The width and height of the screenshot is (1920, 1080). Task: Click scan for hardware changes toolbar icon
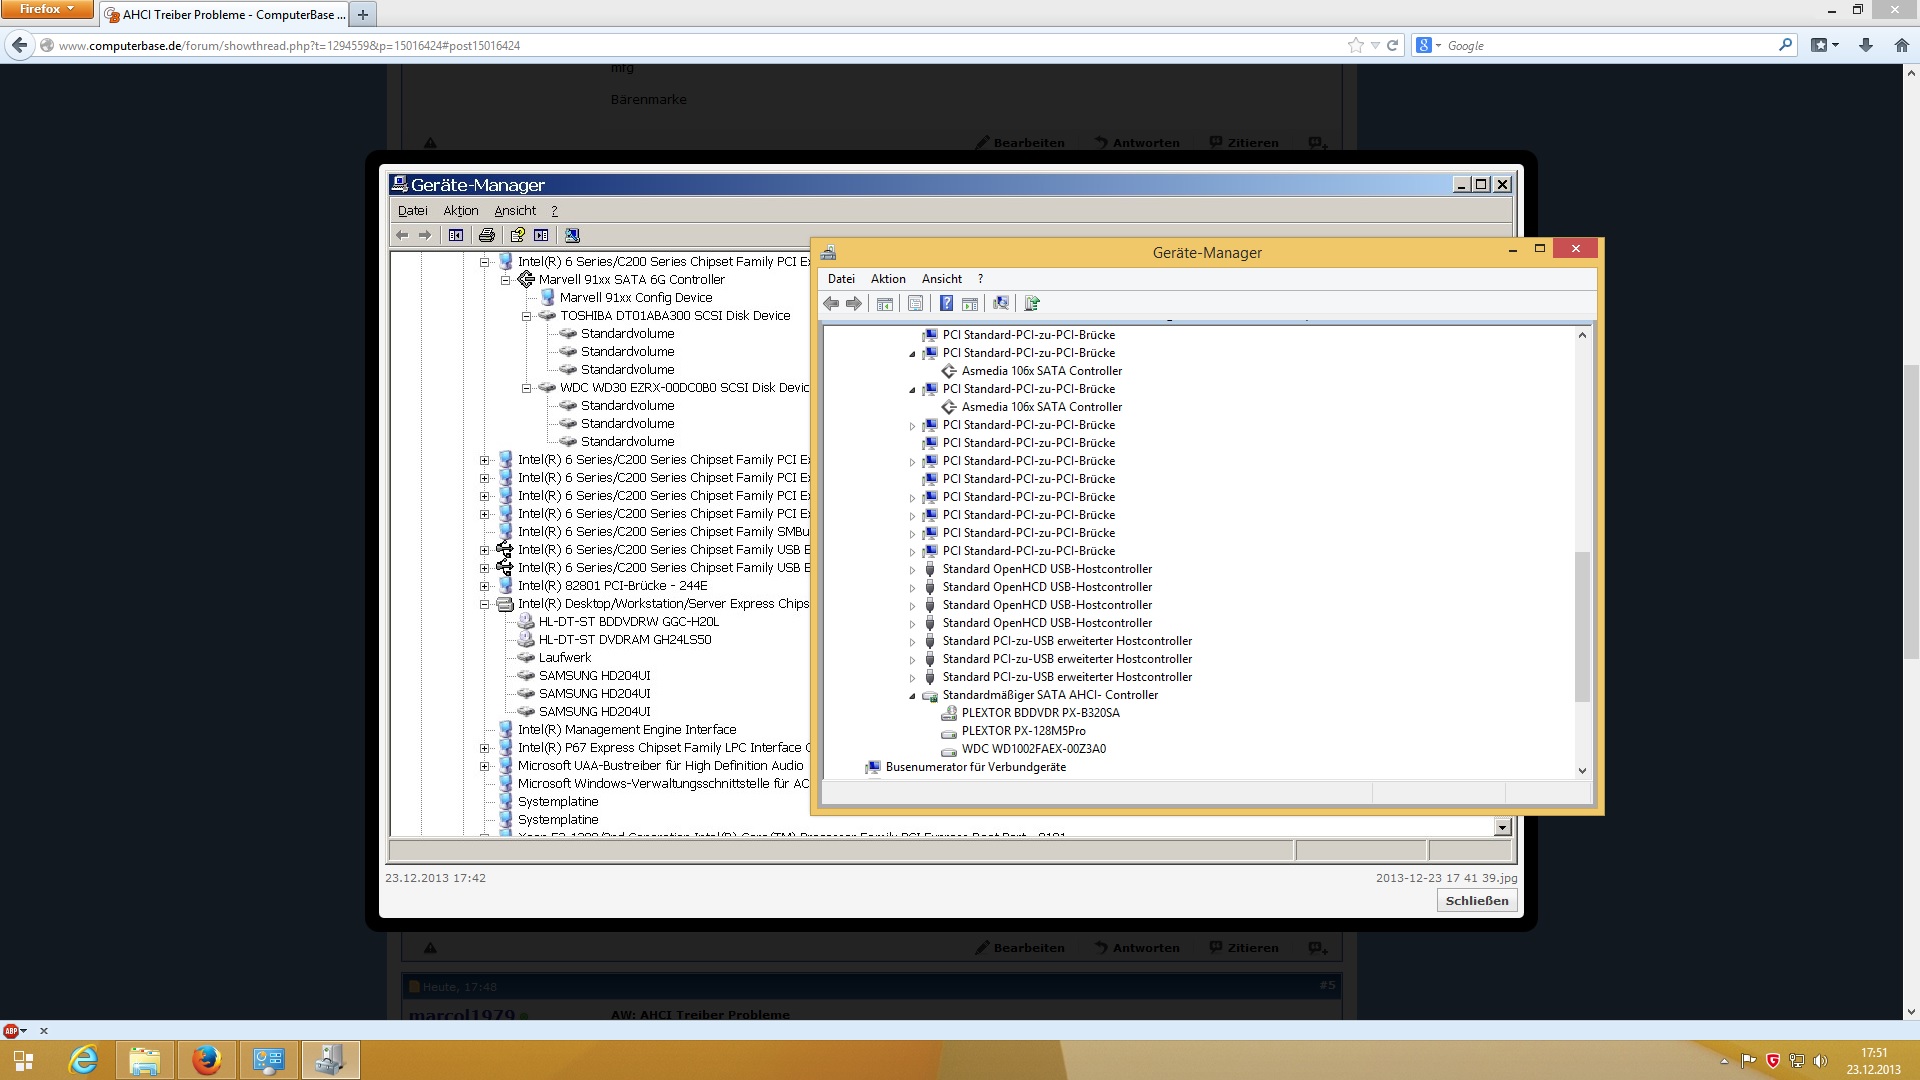1000,304
